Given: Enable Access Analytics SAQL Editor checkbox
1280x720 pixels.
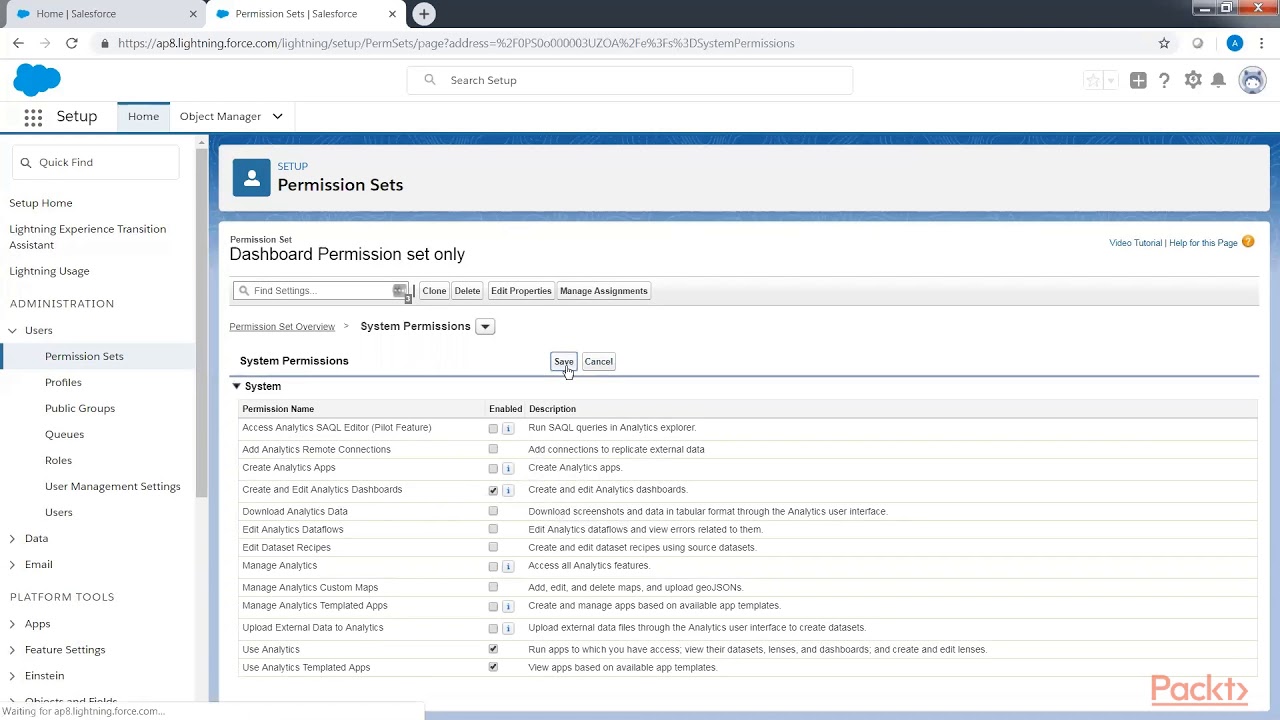Looking at the screenshot, I should [x=493, y=428].
